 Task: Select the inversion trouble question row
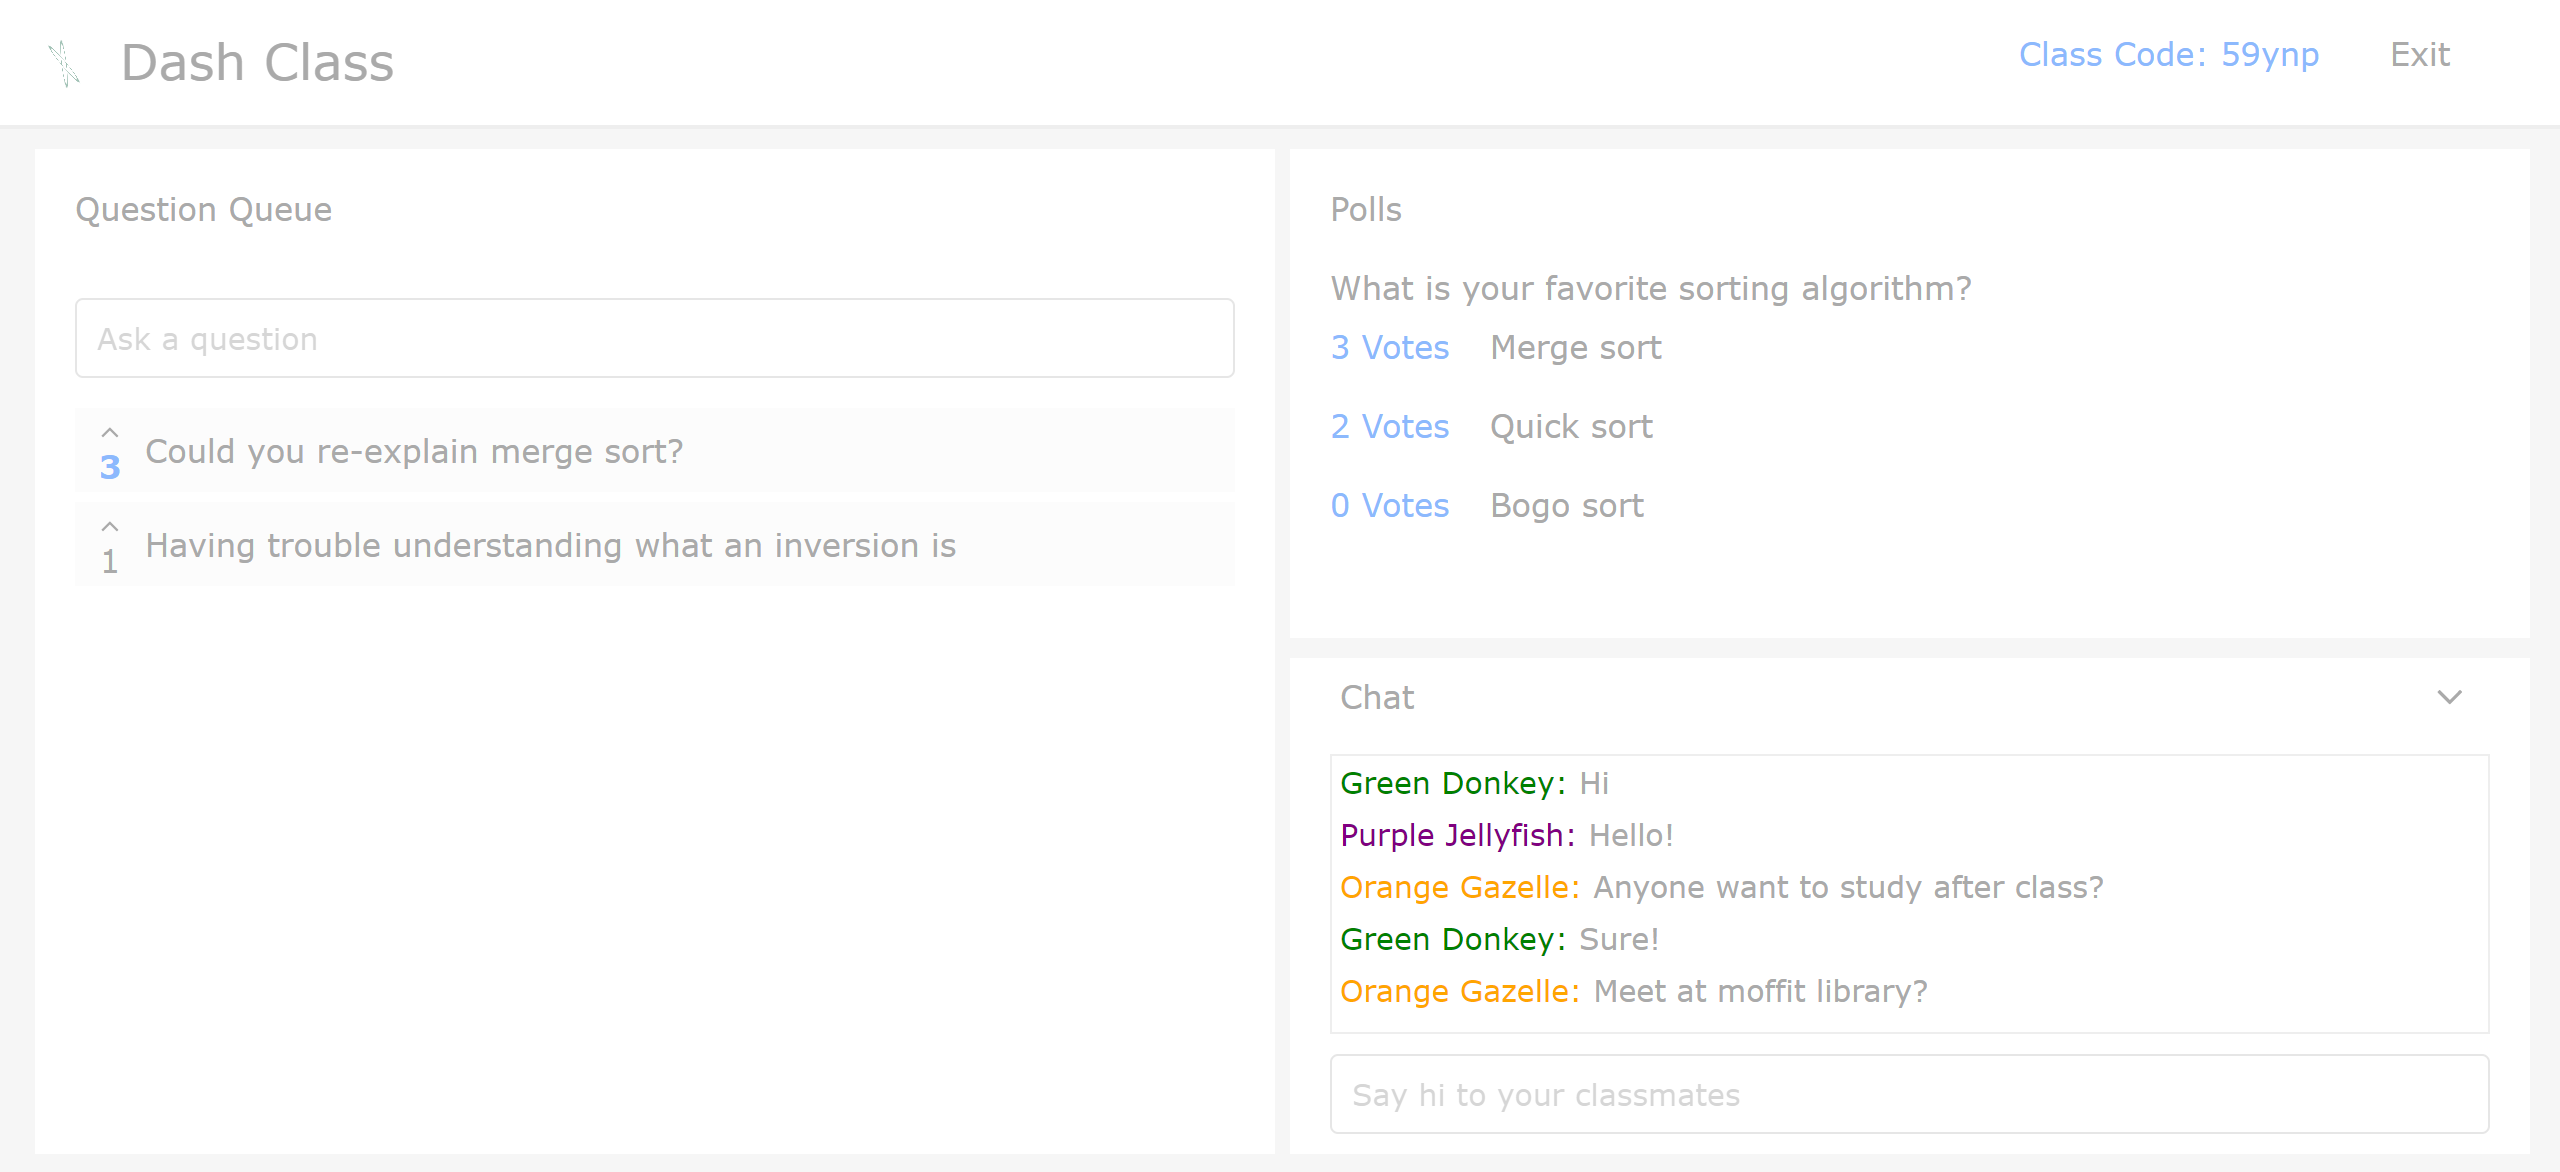[550, 546]
